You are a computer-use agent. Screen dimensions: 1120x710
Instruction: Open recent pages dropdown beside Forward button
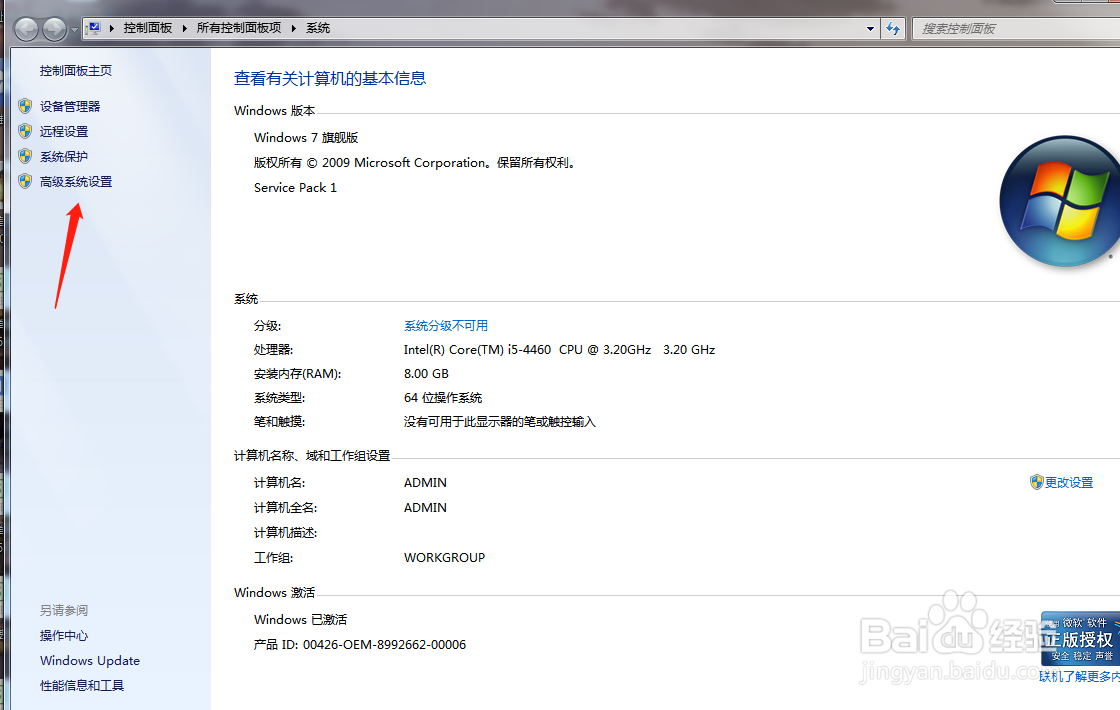coord(74,30)
